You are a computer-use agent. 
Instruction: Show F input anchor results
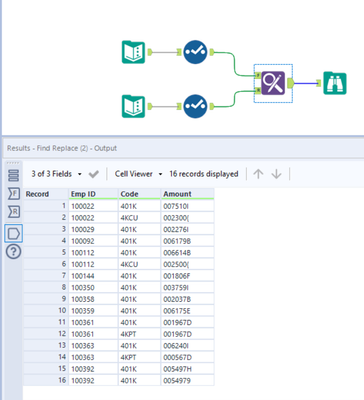click(14, 194)
